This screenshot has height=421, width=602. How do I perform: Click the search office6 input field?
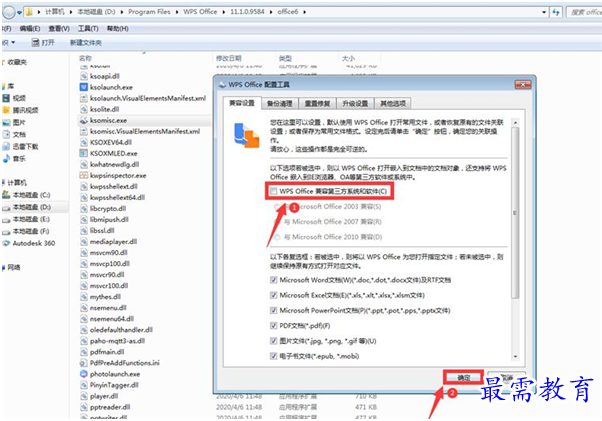(584, 12)
